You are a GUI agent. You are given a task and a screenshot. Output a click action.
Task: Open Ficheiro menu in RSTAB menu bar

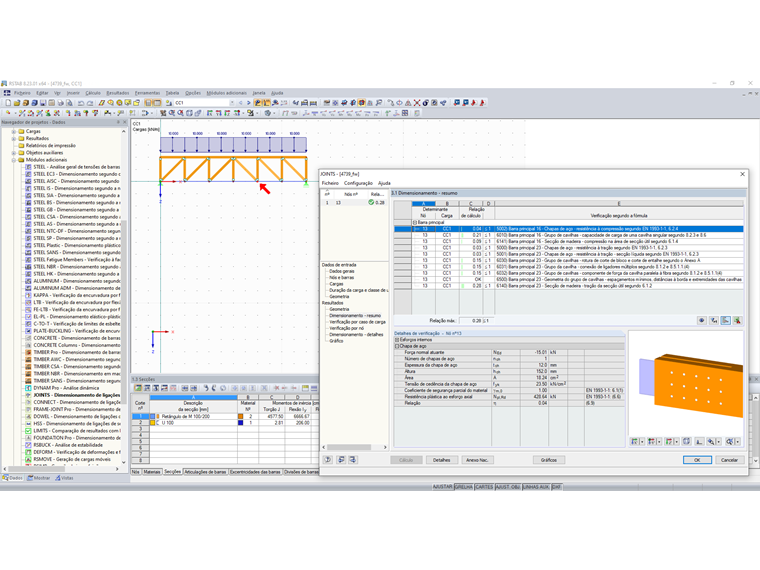(22, 93)
